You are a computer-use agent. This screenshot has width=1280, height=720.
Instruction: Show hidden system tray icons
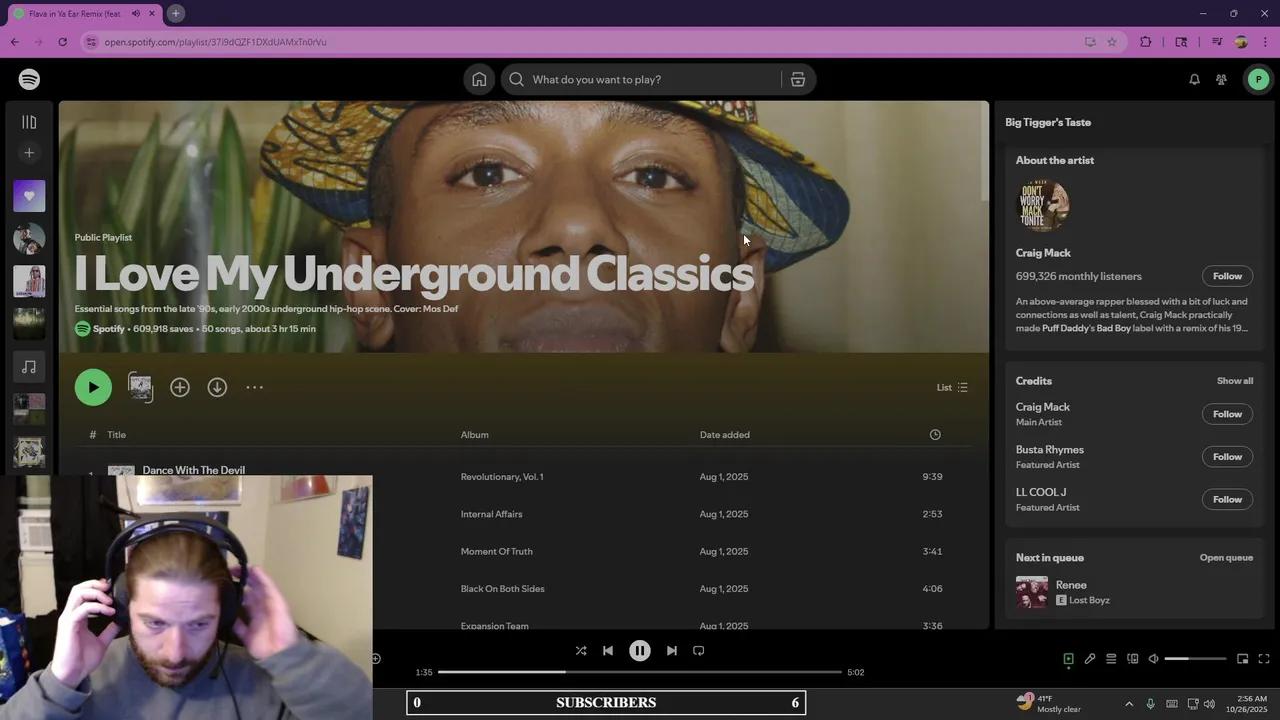[x=1129, y=704]
